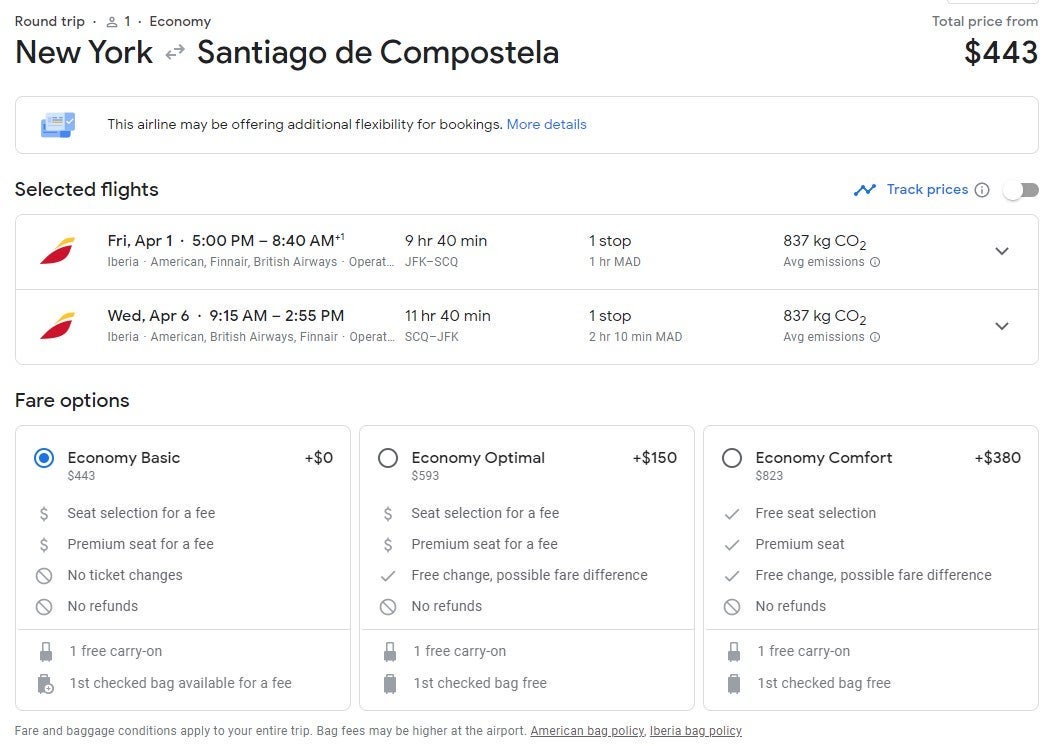The height and width of the screenshot is (751, 1063).
Task: Click checked bag icon in Economy Basic
Action: (45, 684)
